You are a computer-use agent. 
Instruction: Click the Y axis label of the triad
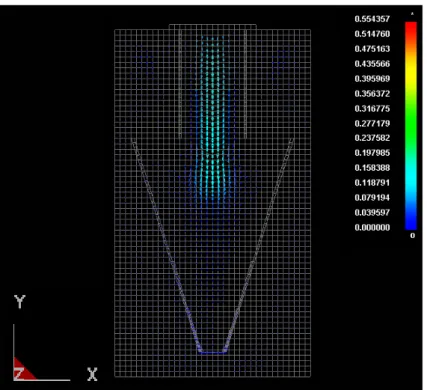(x=20, y=302)
